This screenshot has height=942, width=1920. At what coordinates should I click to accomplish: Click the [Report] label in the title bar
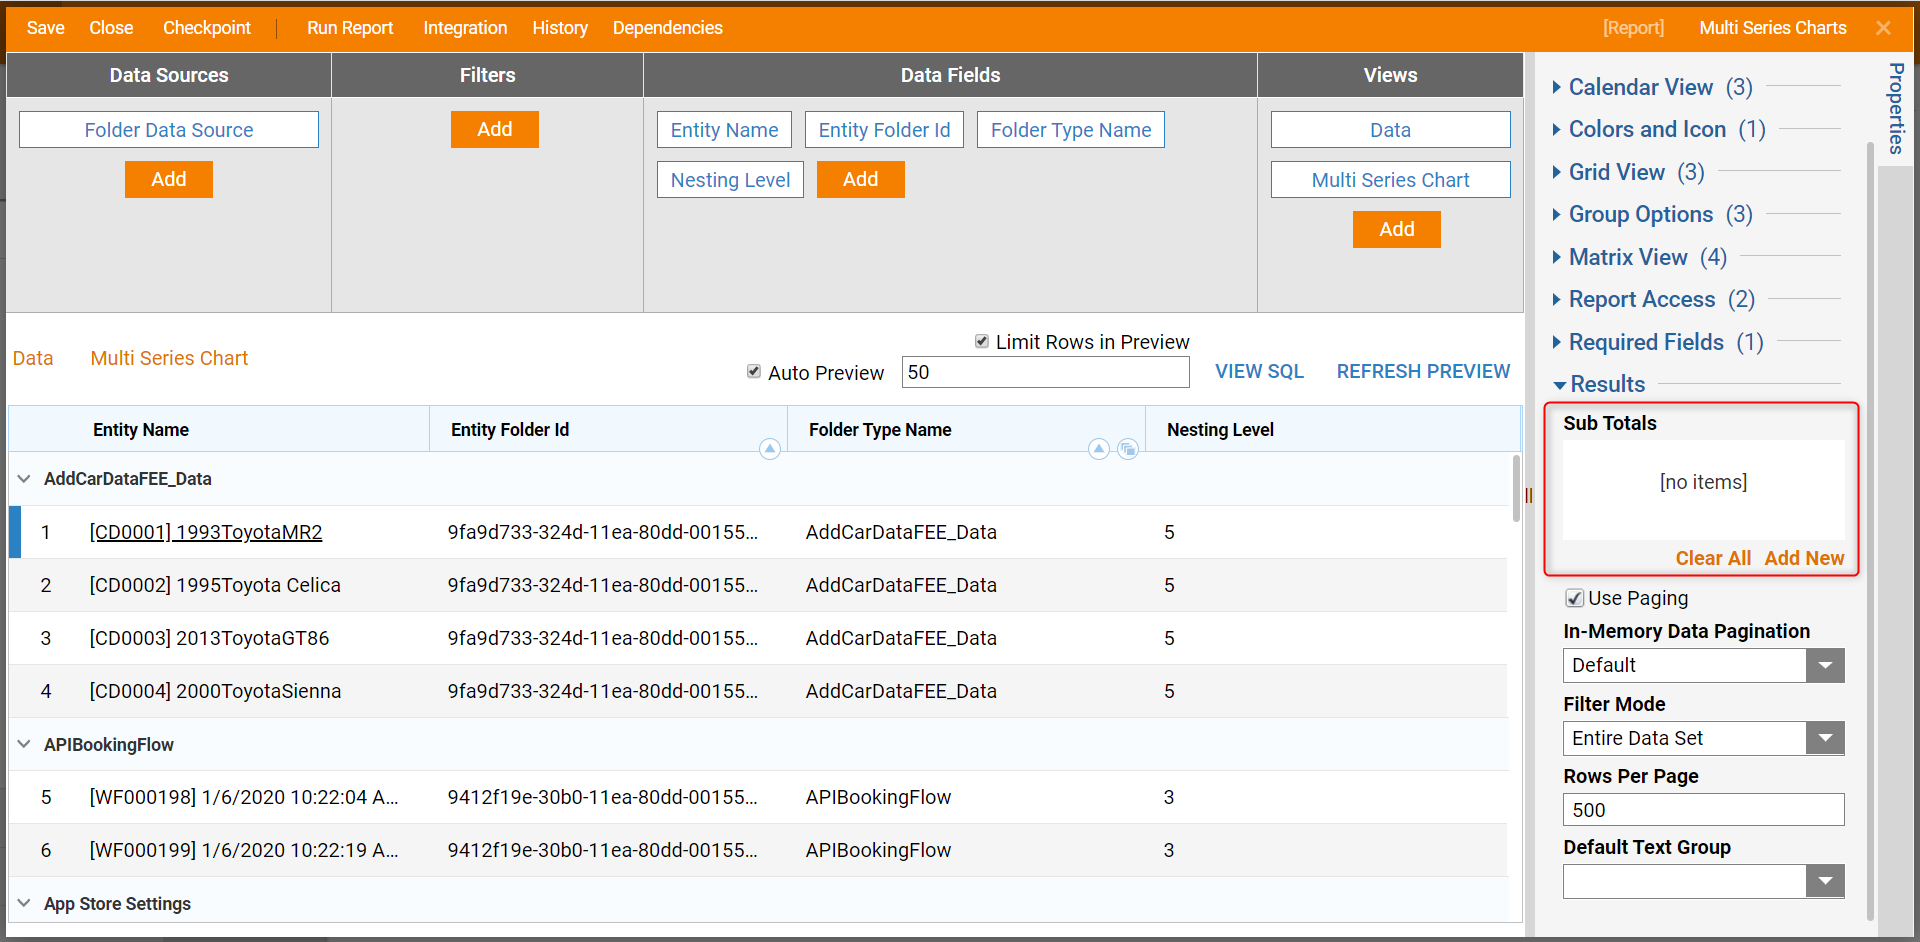click(1634, 28)
